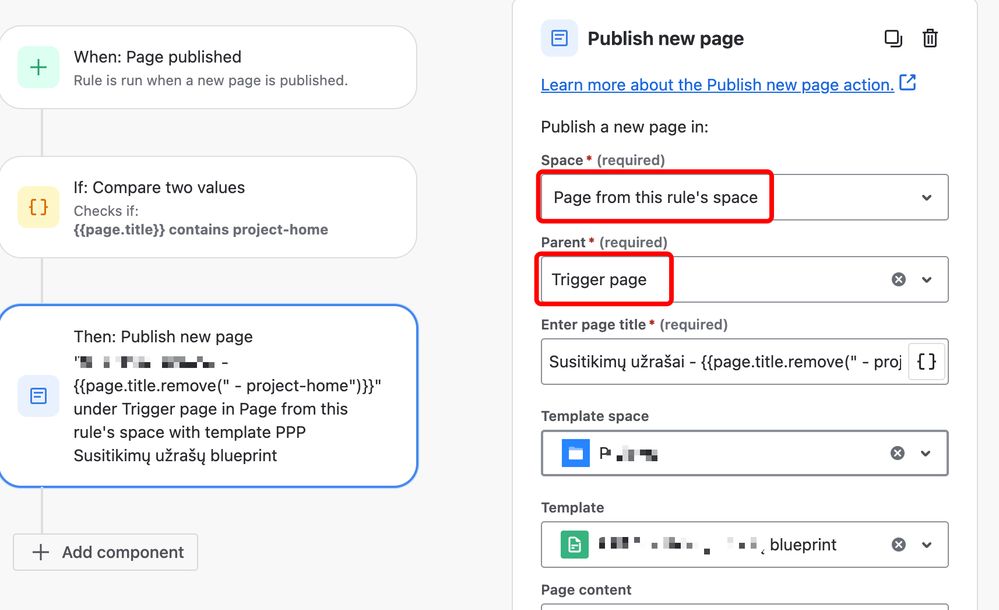Select the When: Page published trigger card
Viewport: 999px width, 610px height.
pos(208,68)
